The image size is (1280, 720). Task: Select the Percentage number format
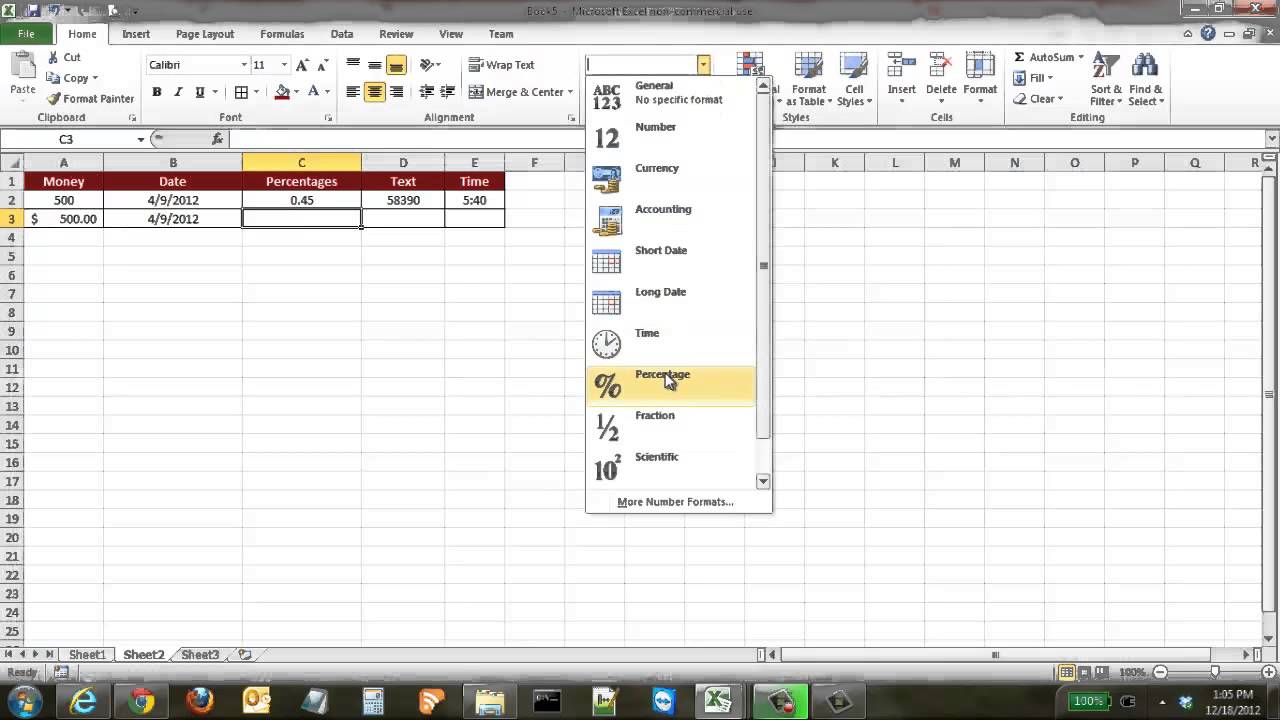671,385
